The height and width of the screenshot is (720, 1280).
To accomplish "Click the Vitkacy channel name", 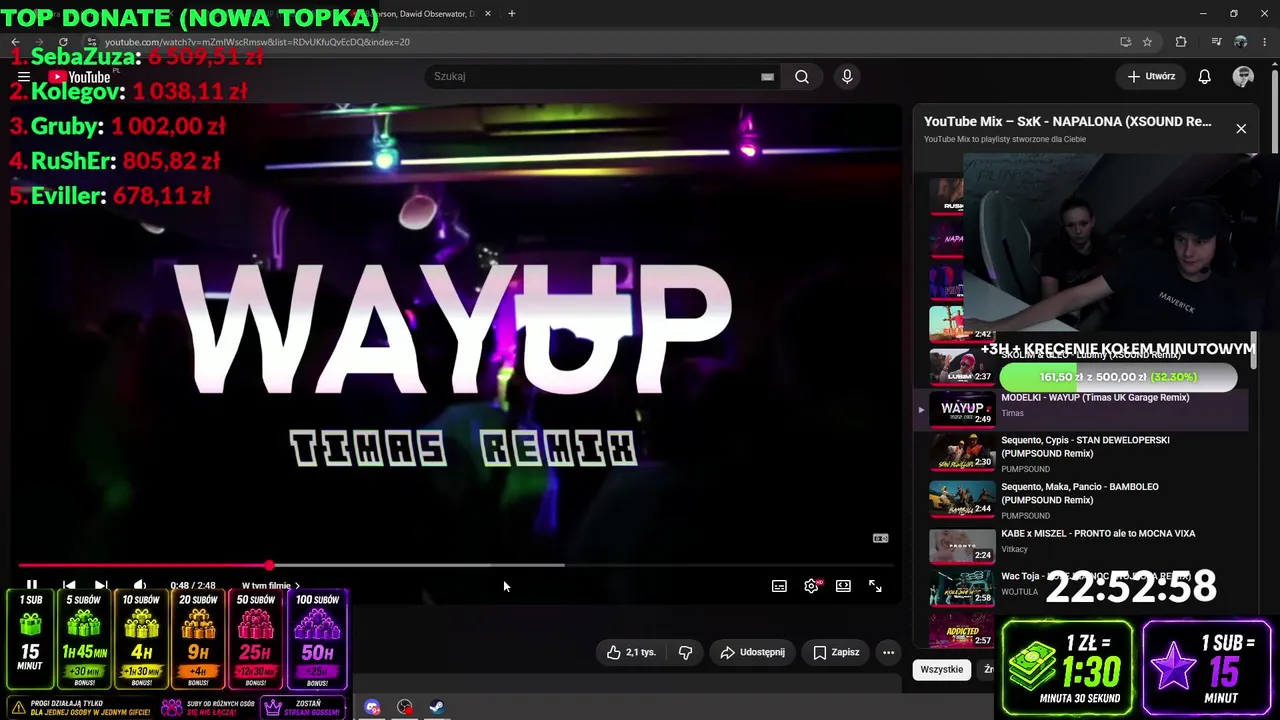I will point(1015,549).
